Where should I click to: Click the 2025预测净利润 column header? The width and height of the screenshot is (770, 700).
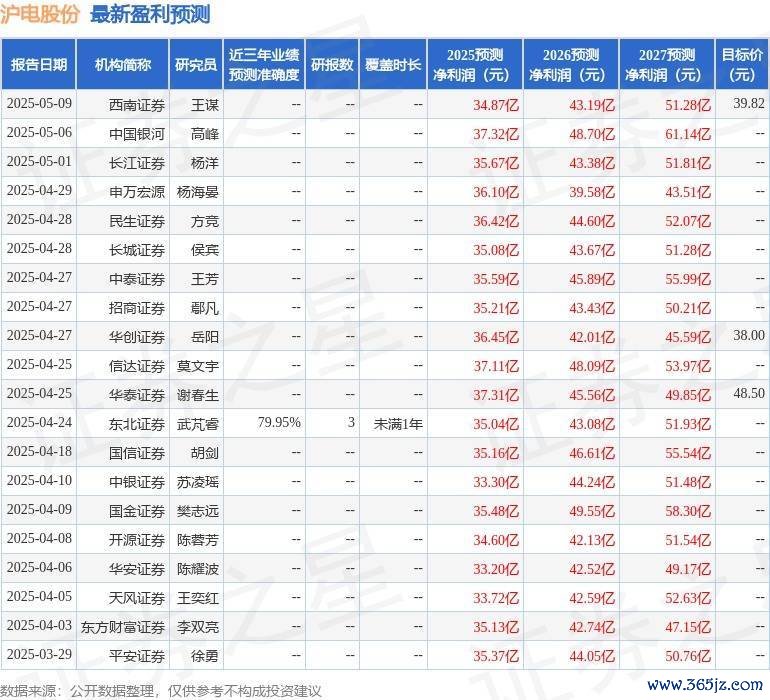point(475,64)
